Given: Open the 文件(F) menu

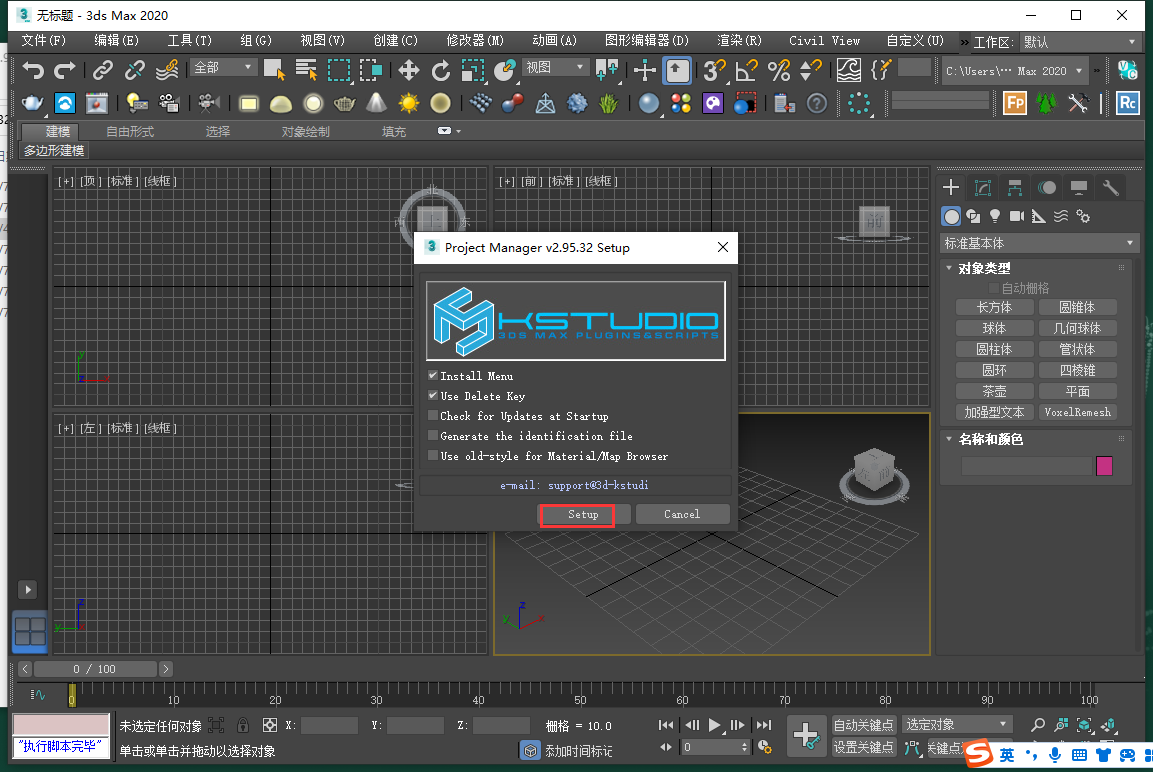Looking at the screenshot, I should (43, 40).
